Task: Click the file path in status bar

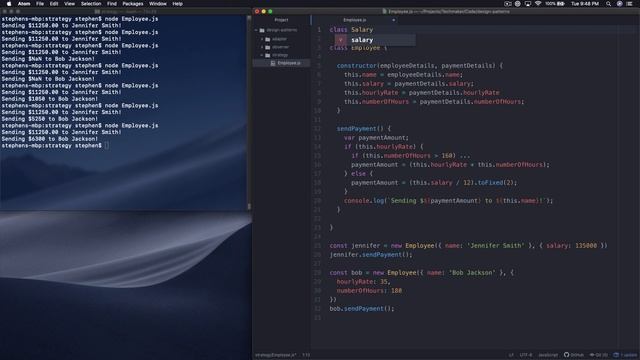Action: point(276,355)
